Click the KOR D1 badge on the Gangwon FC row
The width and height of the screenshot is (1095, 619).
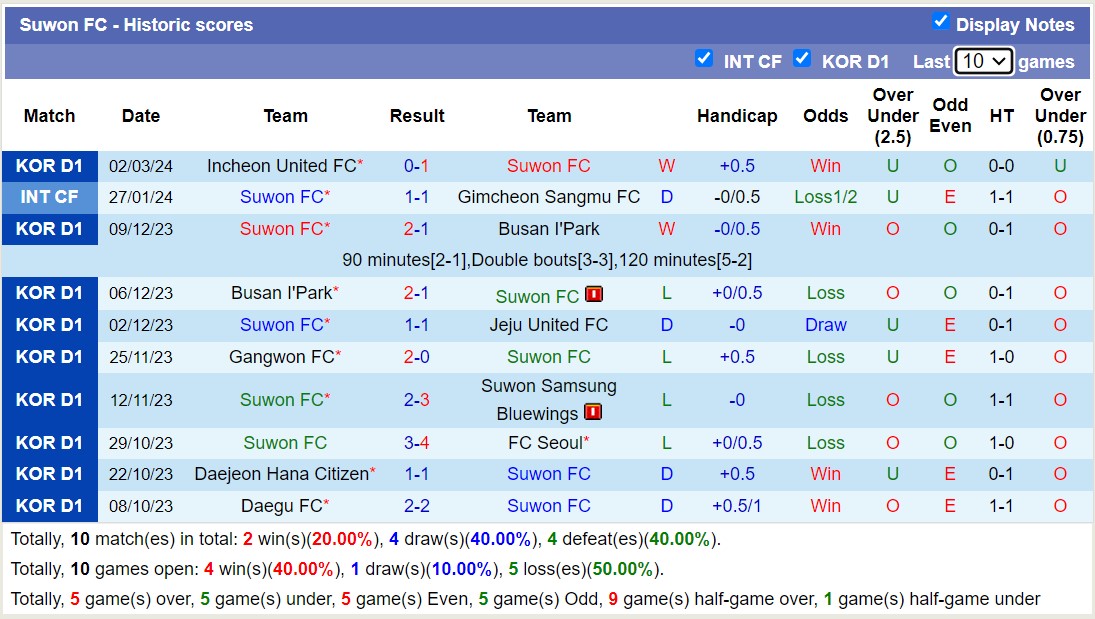click(x=50, y=357)
